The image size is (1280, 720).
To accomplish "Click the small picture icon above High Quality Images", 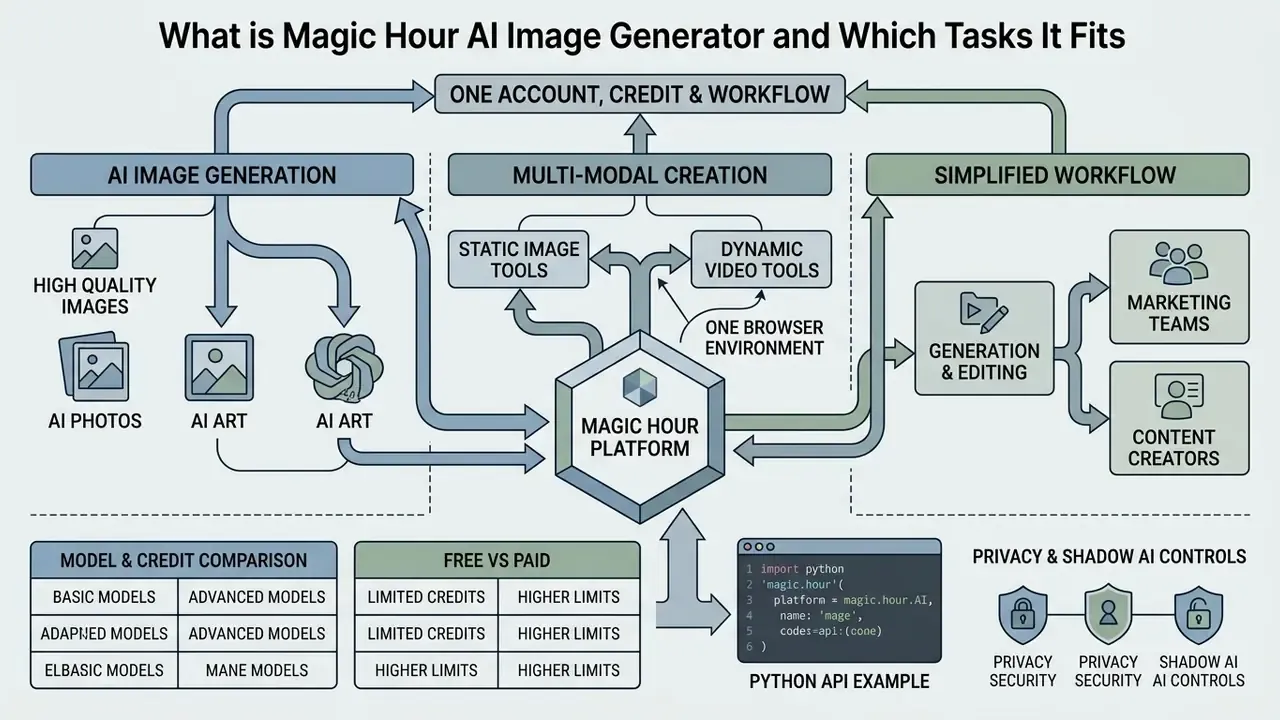I will pos(95,247).
